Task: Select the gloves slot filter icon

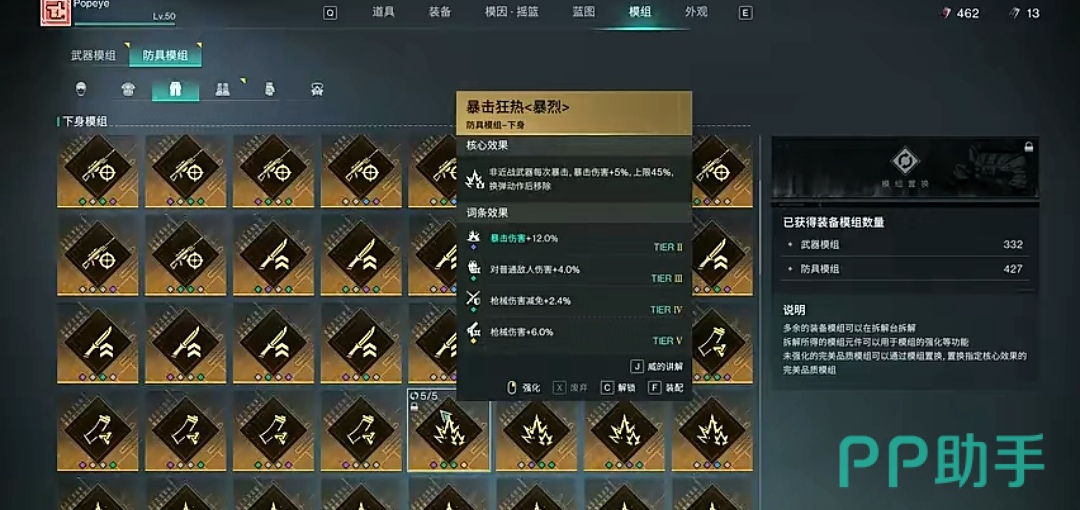Action: (269, 89)
